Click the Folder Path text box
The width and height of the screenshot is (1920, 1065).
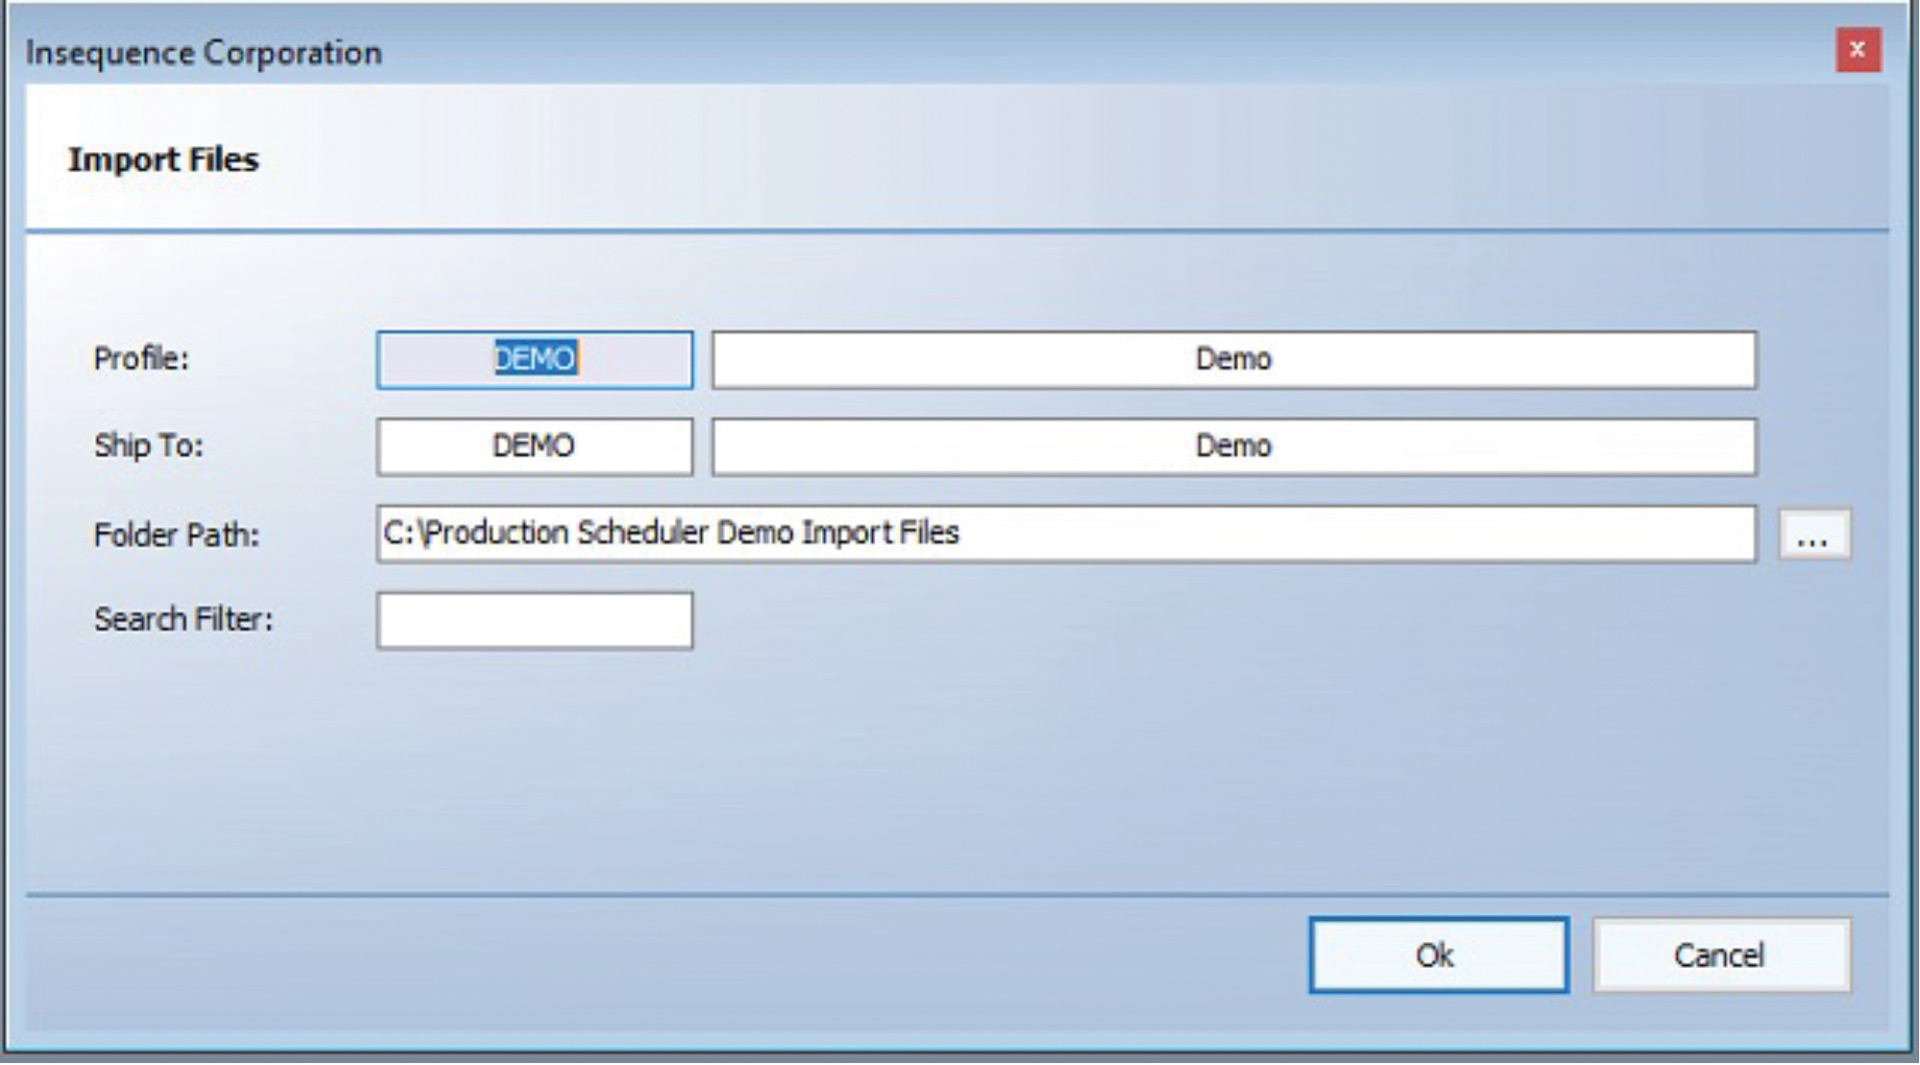(x=1066, y=534)
